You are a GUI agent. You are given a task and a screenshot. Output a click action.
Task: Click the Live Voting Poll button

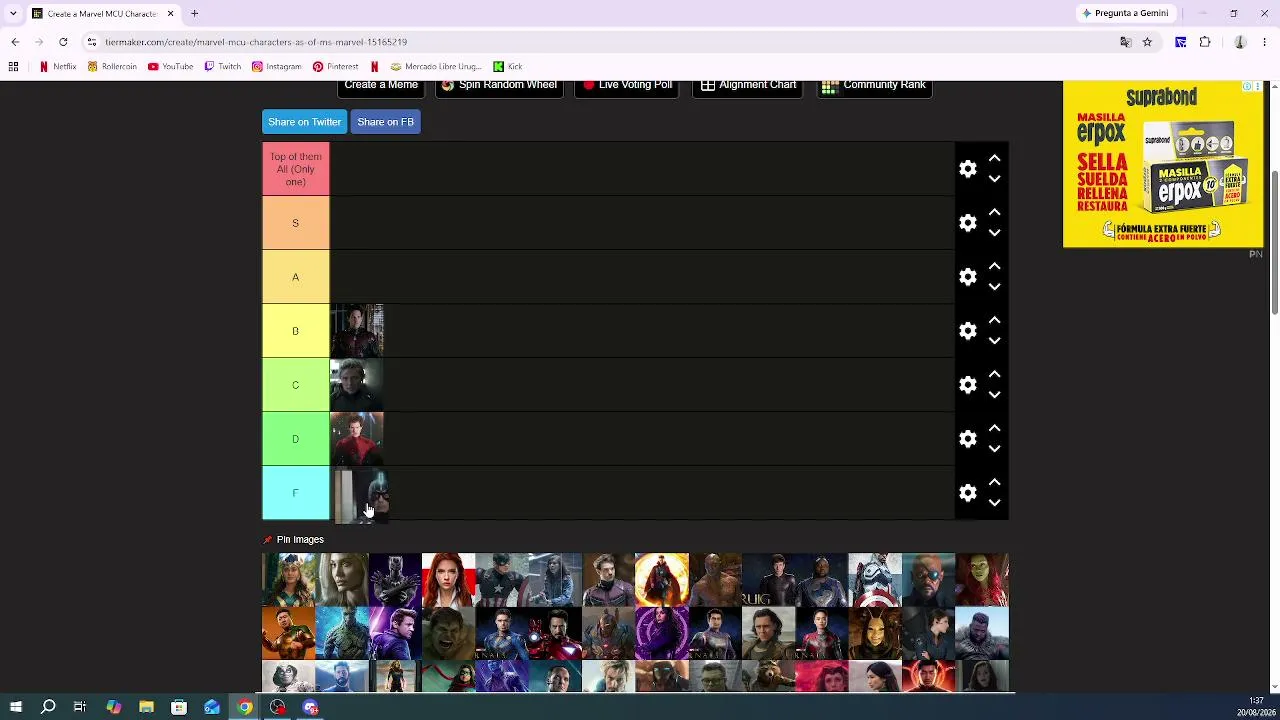[627, 87]
